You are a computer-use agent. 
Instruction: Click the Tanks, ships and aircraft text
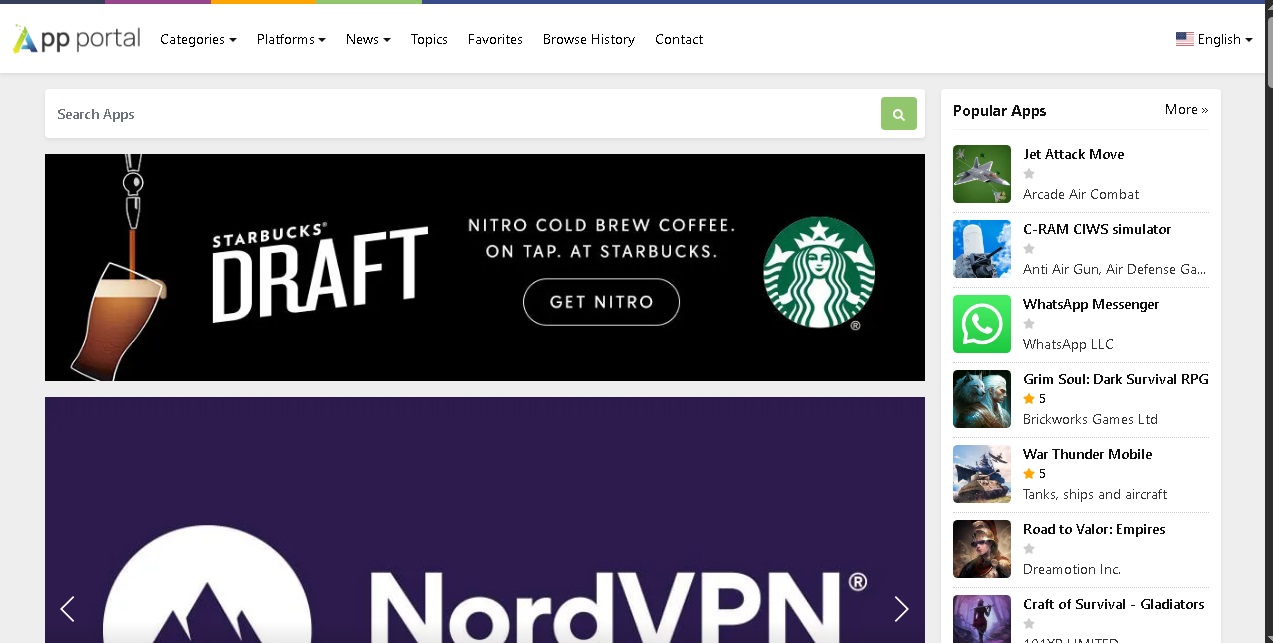pos(1095,494)
